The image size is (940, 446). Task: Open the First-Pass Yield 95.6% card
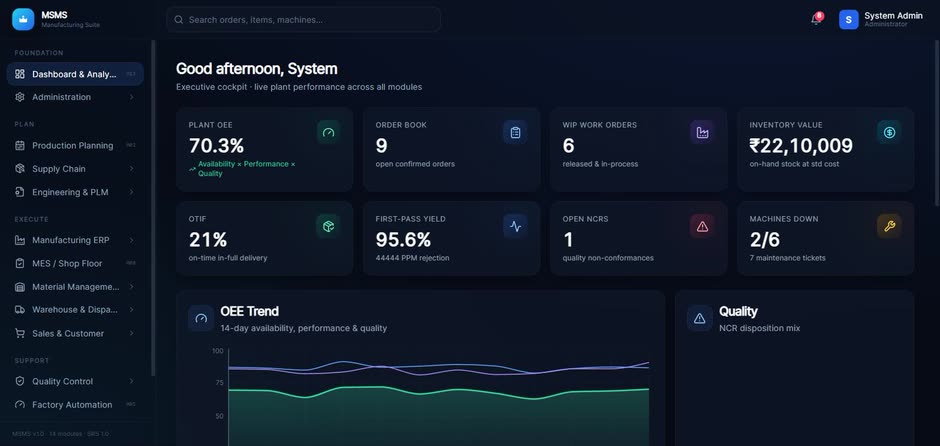point(451,238)
